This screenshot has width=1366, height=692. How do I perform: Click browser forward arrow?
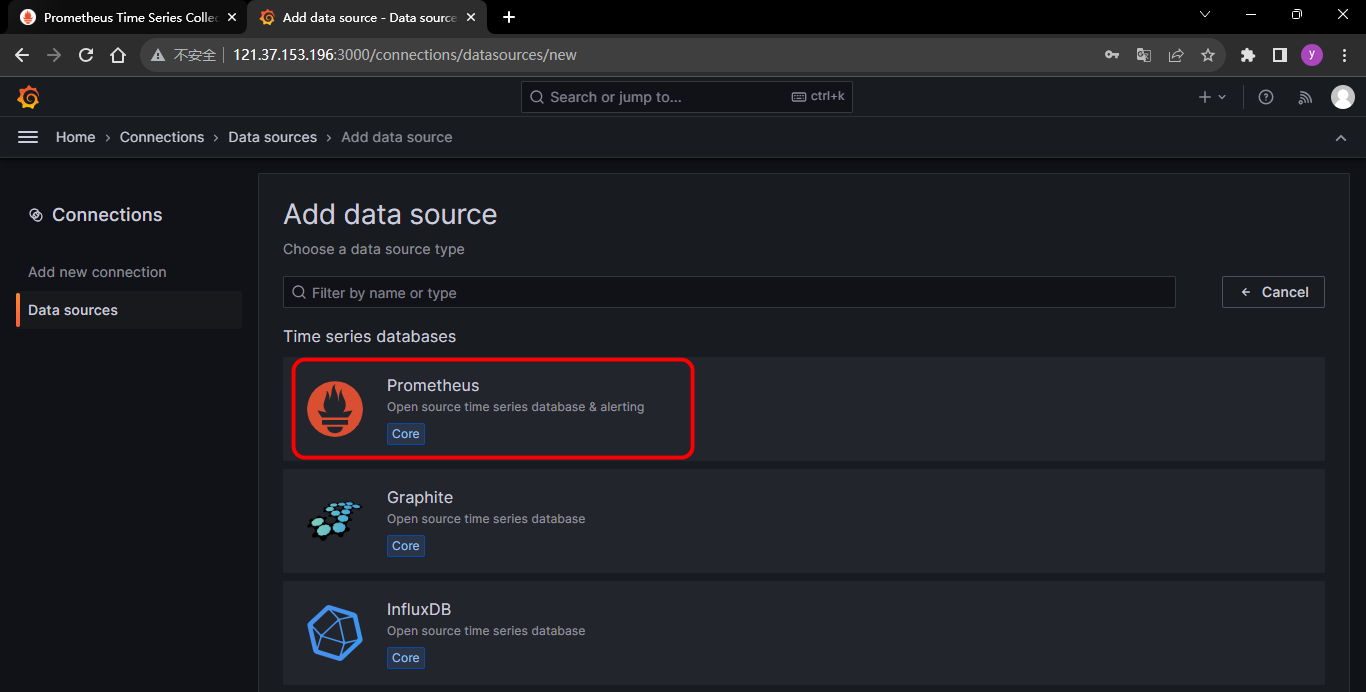click(x=54, y=55)
